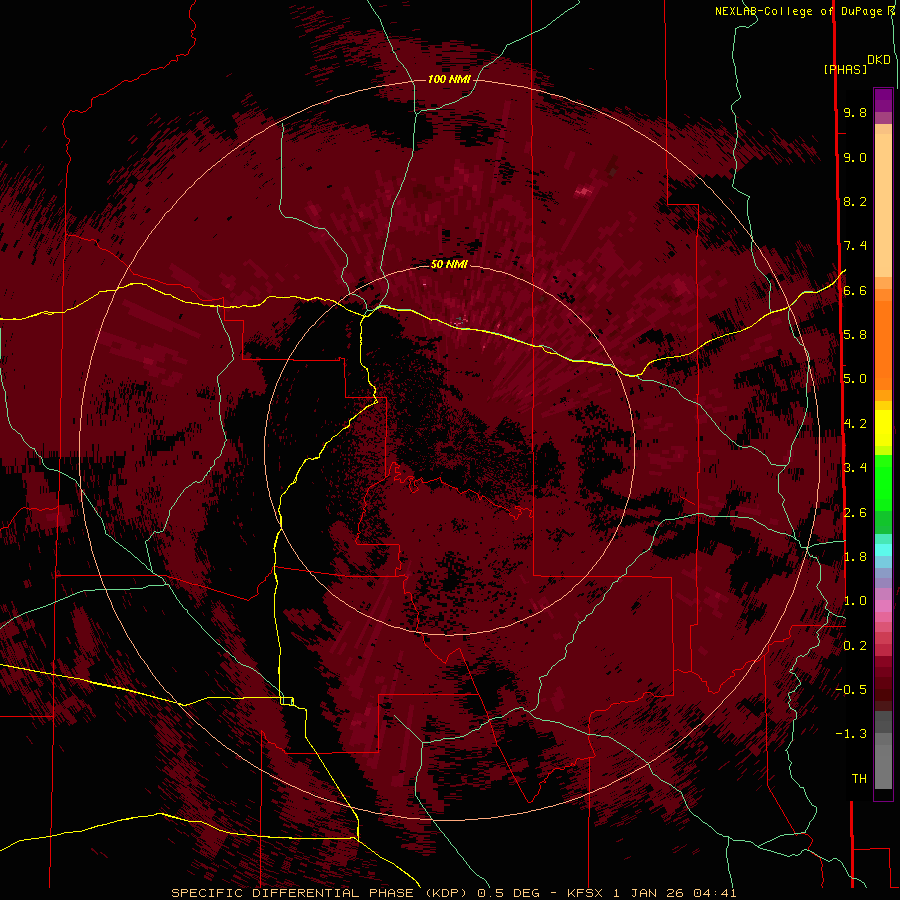Select the 5.0 scale value
This screenshot has height=900, width=900.
pos(855,379)
